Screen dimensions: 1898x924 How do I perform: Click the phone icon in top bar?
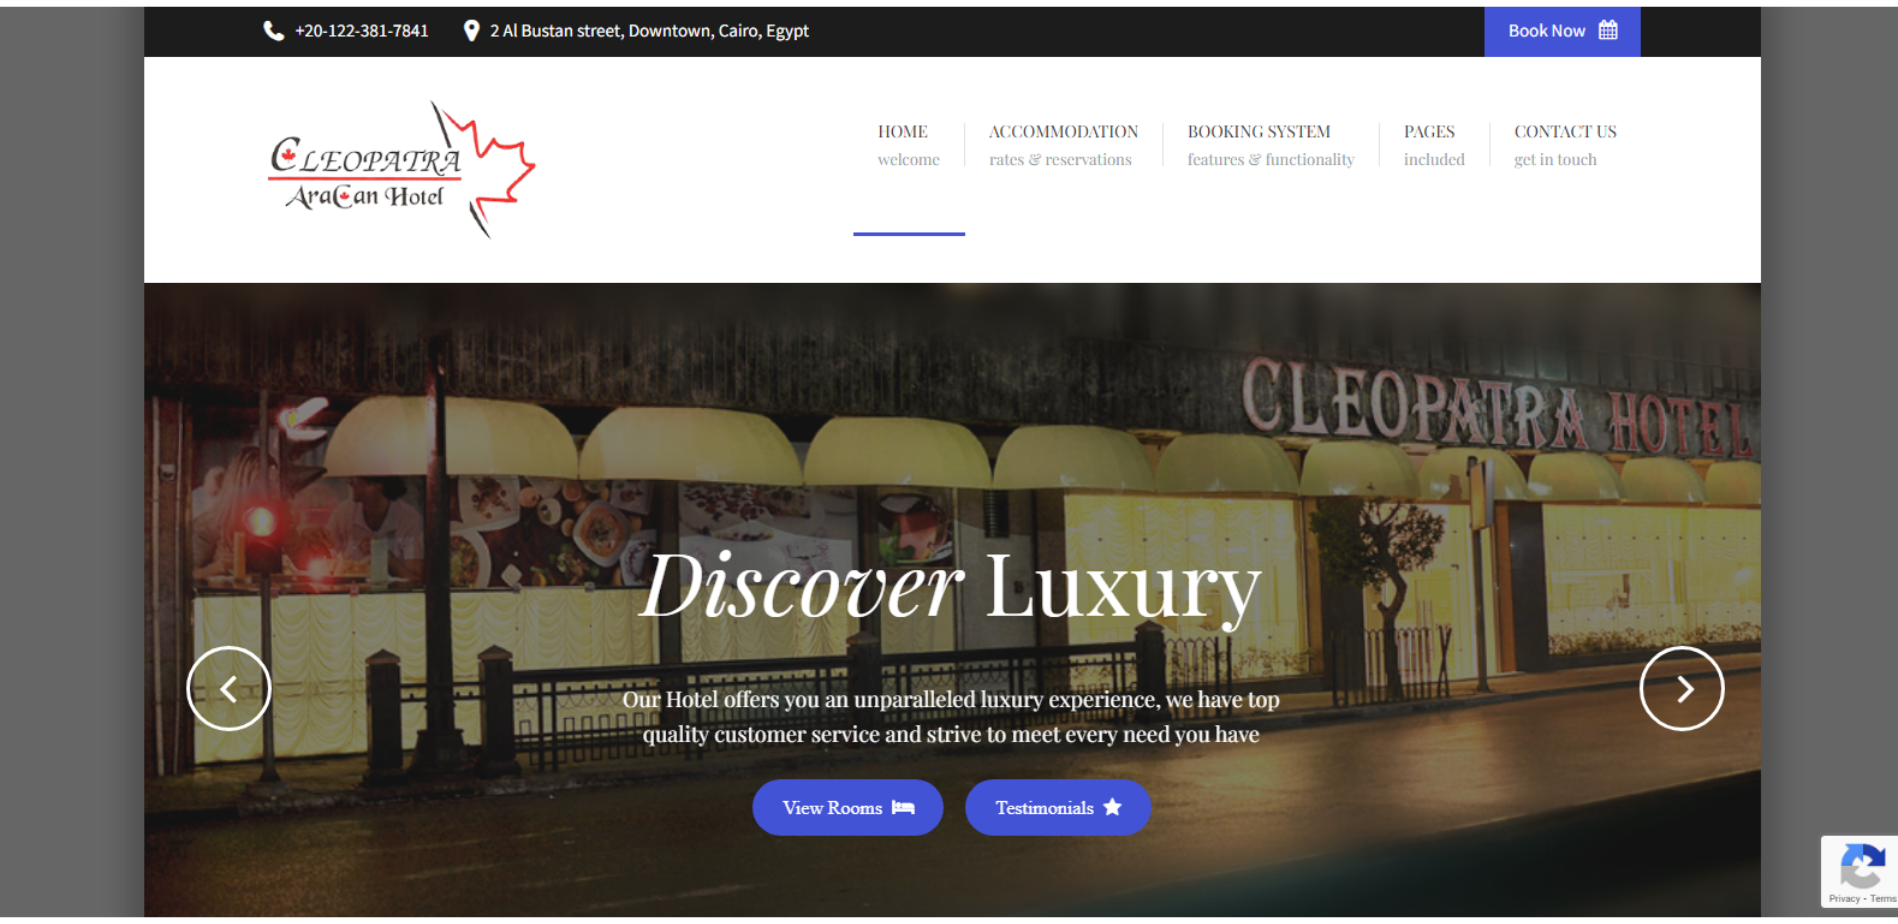[x=273, y=31]
